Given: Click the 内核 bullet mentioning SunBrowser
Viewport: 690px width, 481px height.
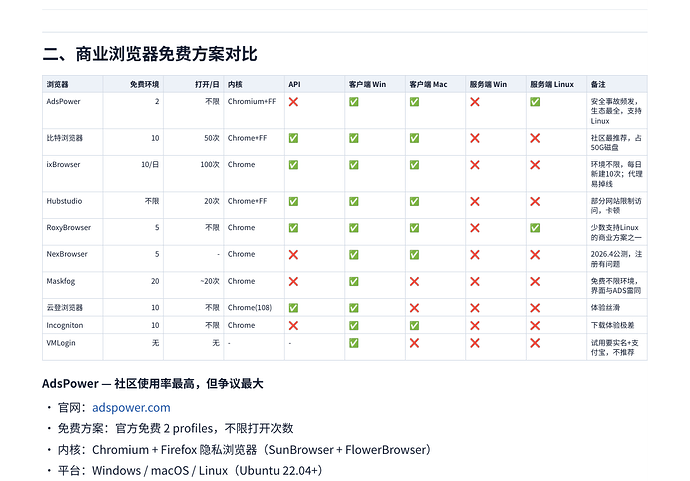Looking at the screenshot, I should (x=246, y=450).
